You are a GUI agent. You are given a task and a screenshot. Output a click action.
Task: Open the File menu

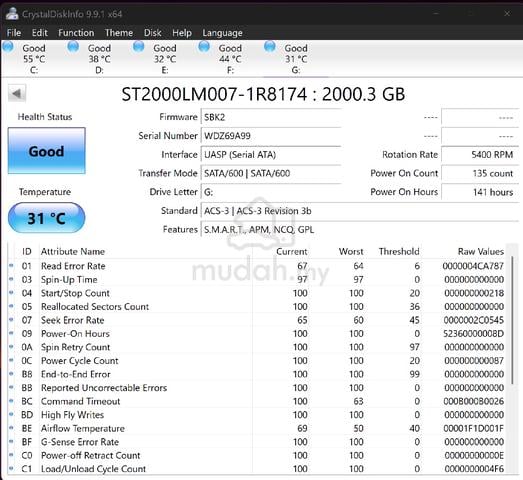14,33
